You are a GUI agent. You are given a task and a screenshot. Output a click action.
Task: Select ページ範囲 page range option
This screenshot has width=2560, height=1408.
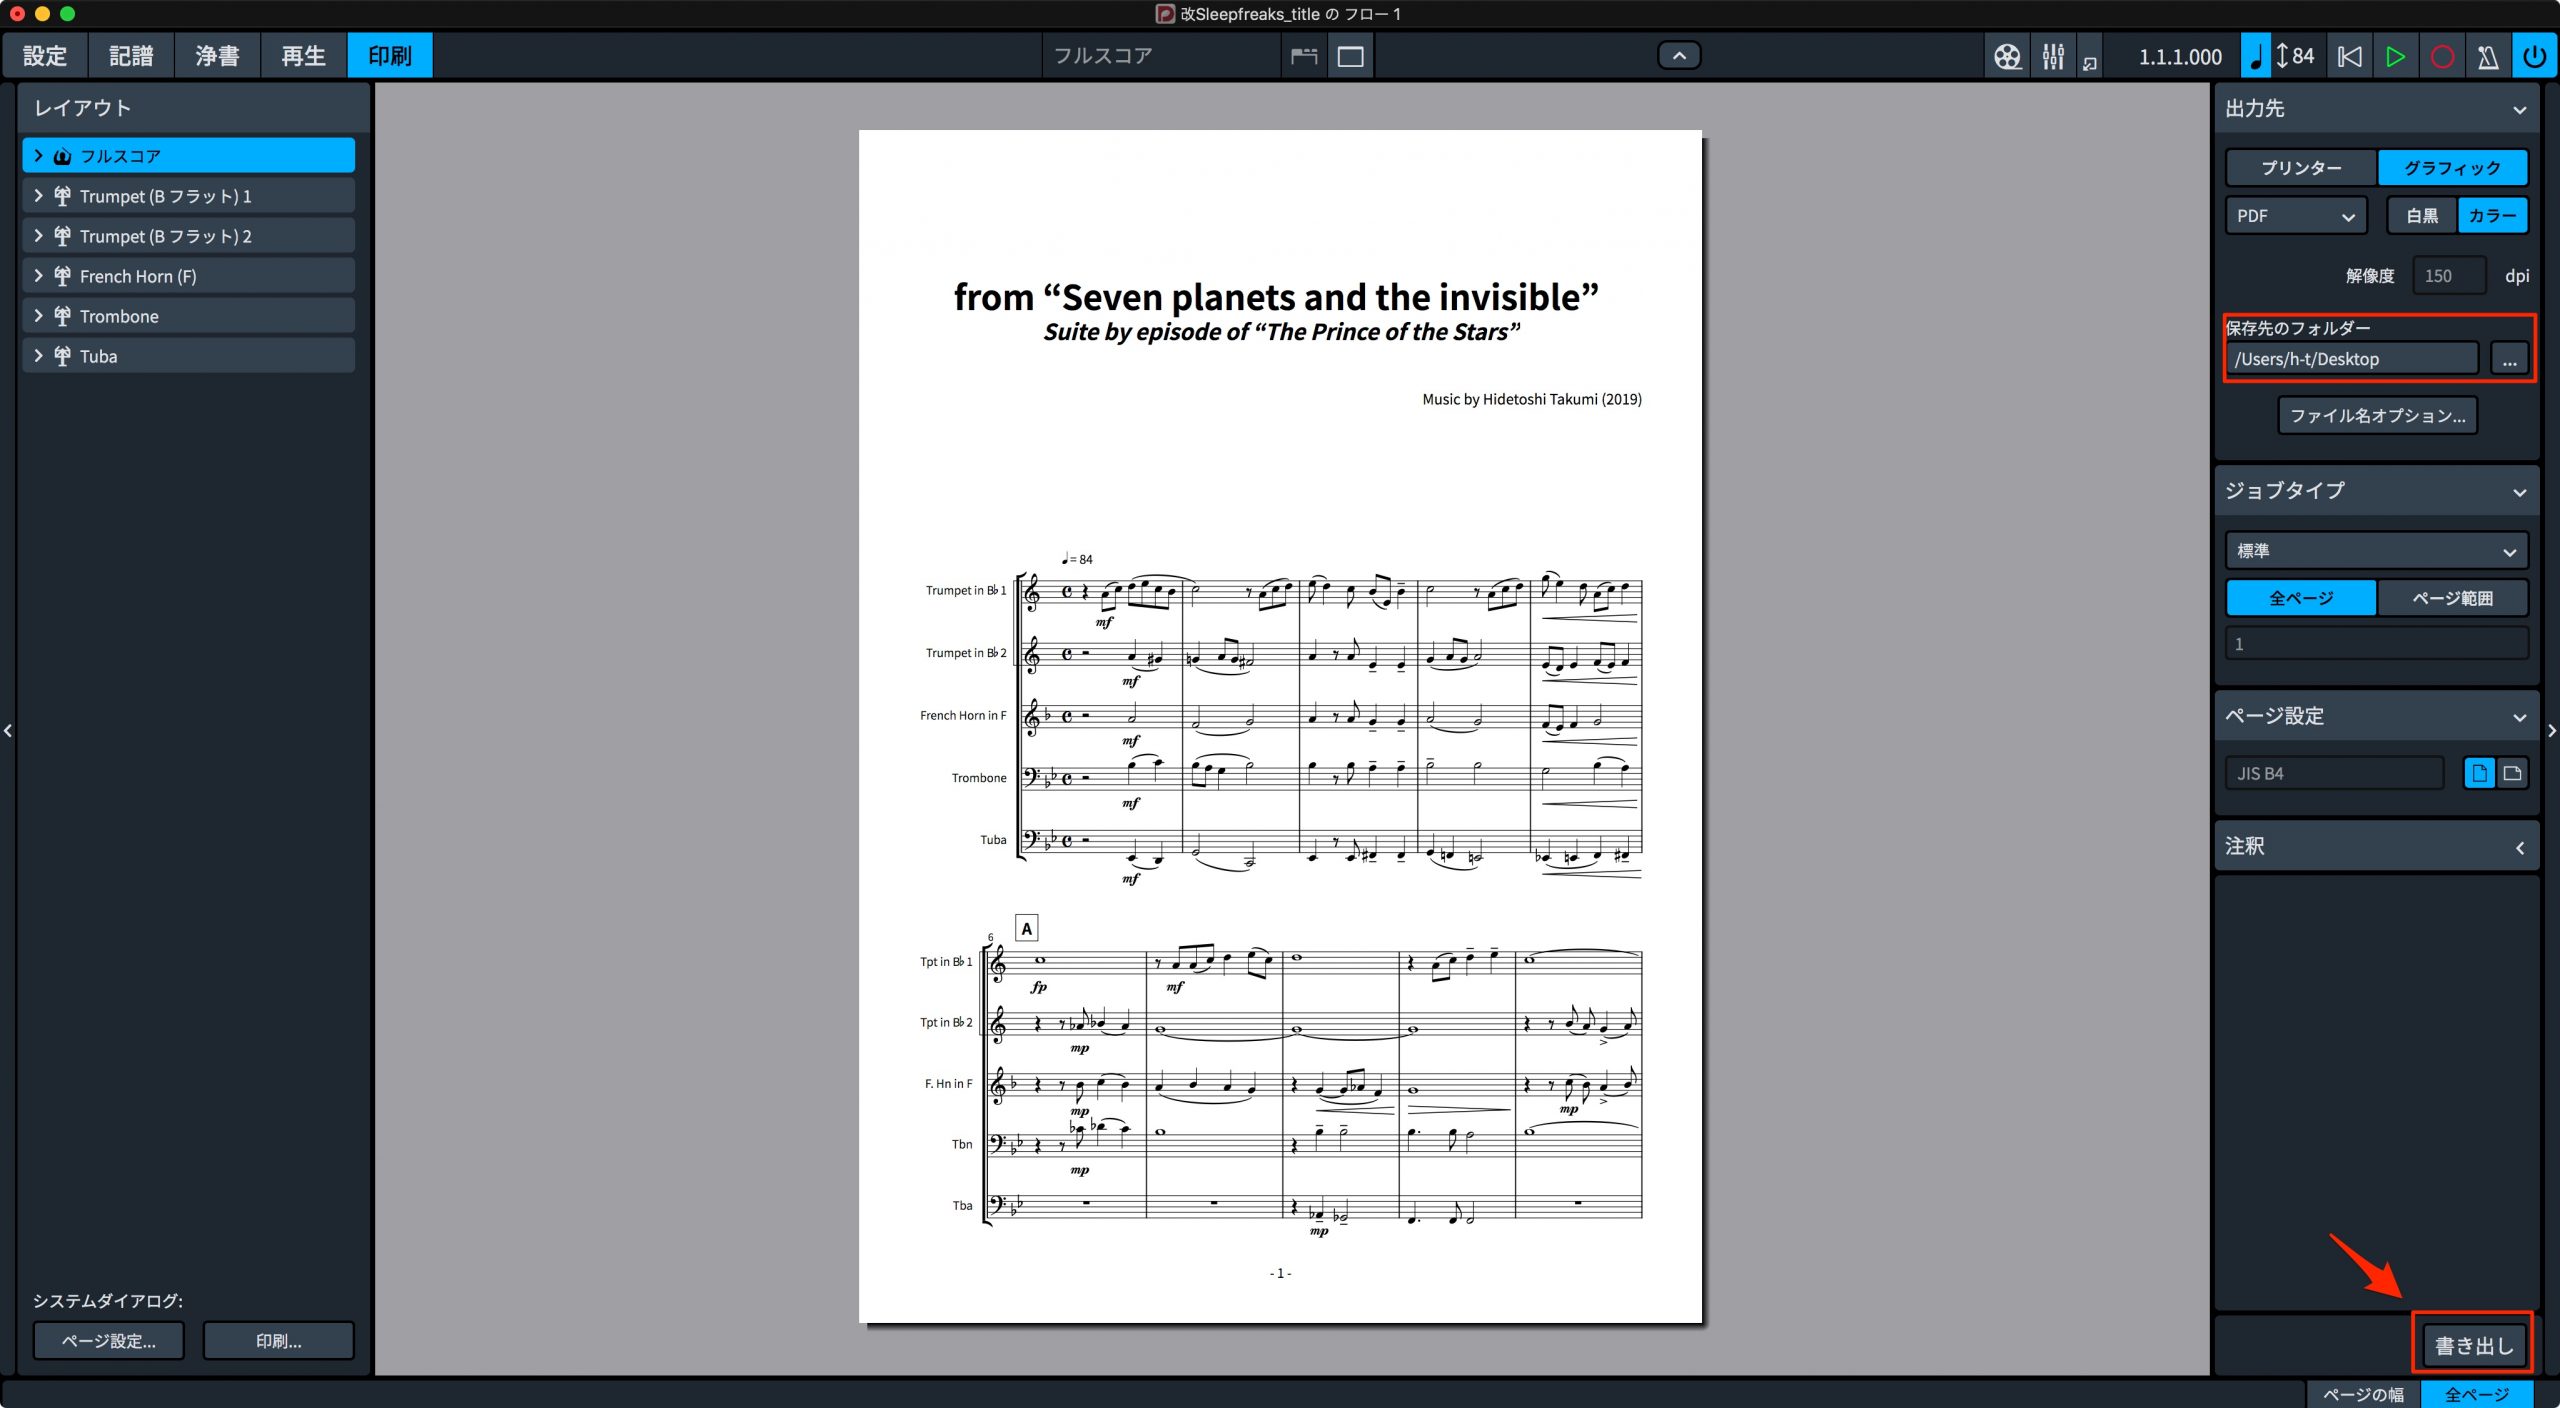tap(2452, 598)
